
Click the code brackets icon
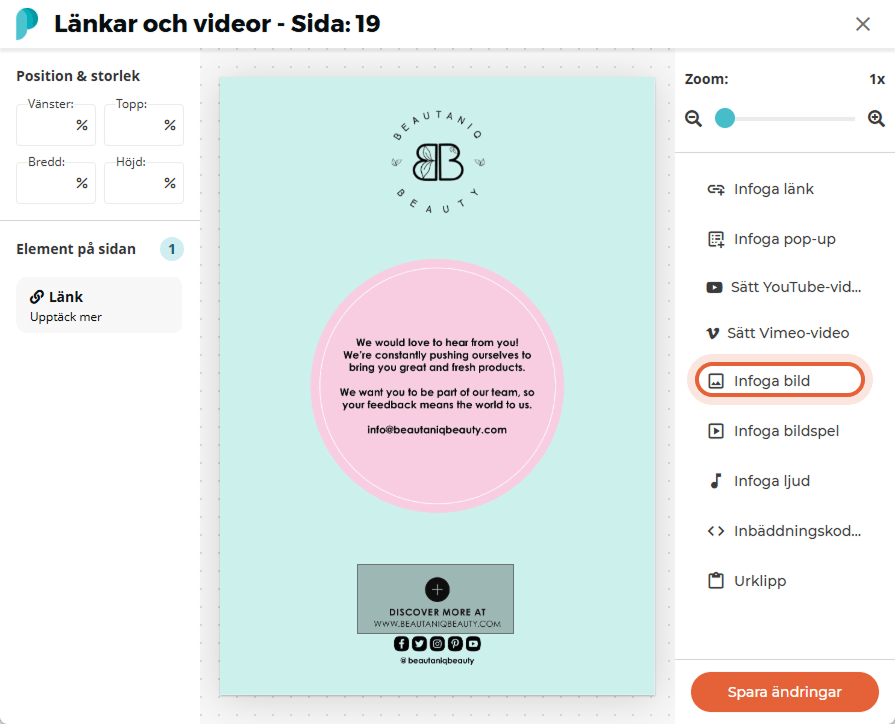(x=716, y=531)
